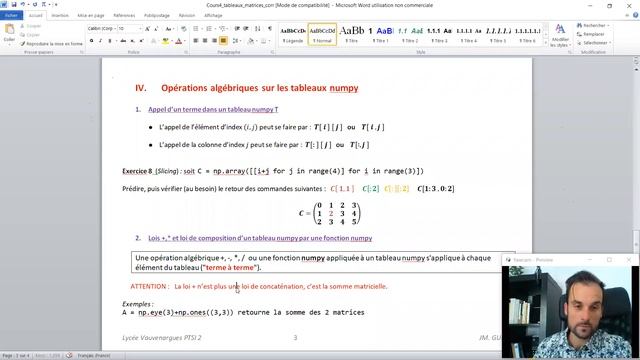Open the font name dropdown
The width and height of the screenshot is (640, 360).
(115, 29)
